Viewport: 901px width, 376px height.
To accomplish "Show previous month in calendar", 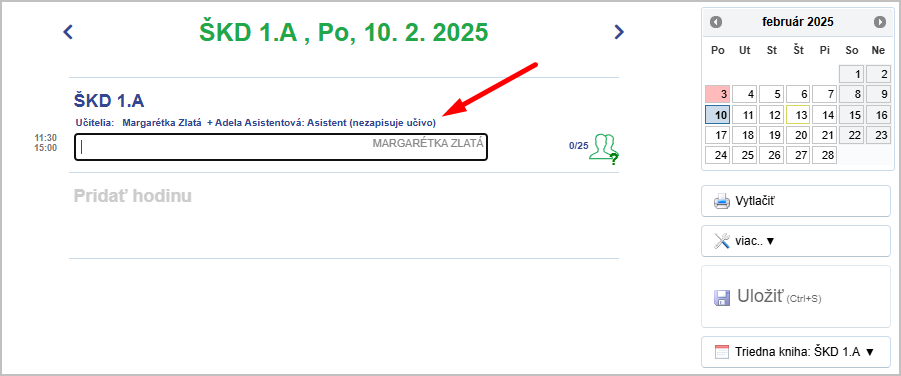I will tap(716, 22).
